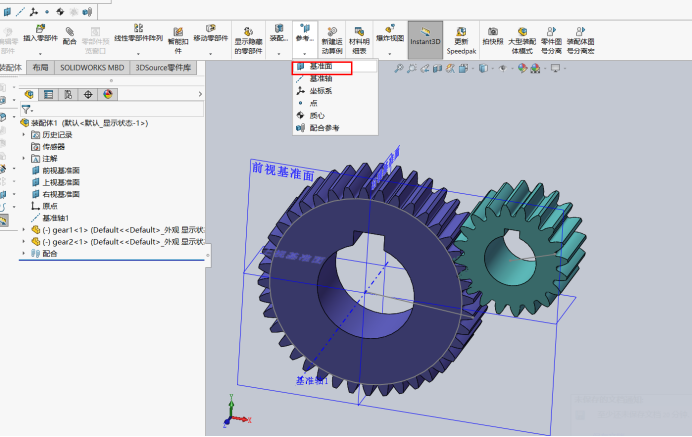Screen dimensions: 692x437
Task: Open the 爆炸视图 dropdown arrow
Action: click(390, 54)
